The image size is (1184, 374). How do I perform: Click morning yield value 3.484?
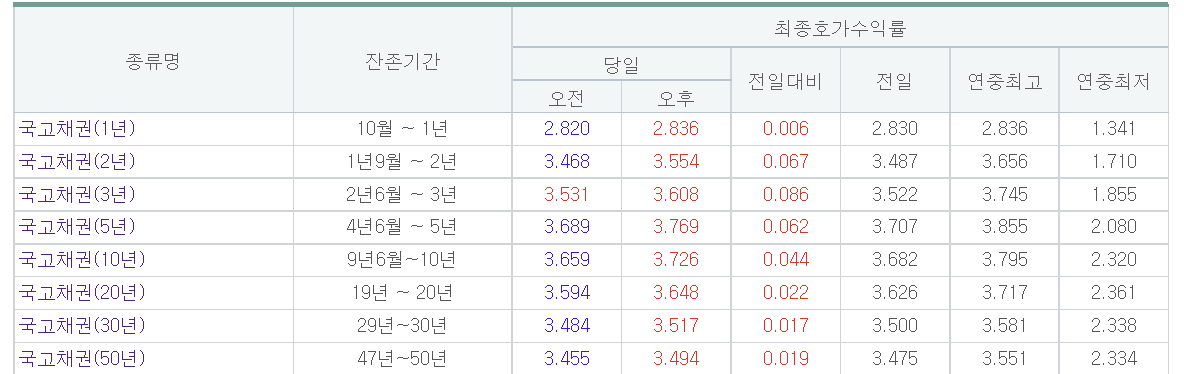[567, 326]
